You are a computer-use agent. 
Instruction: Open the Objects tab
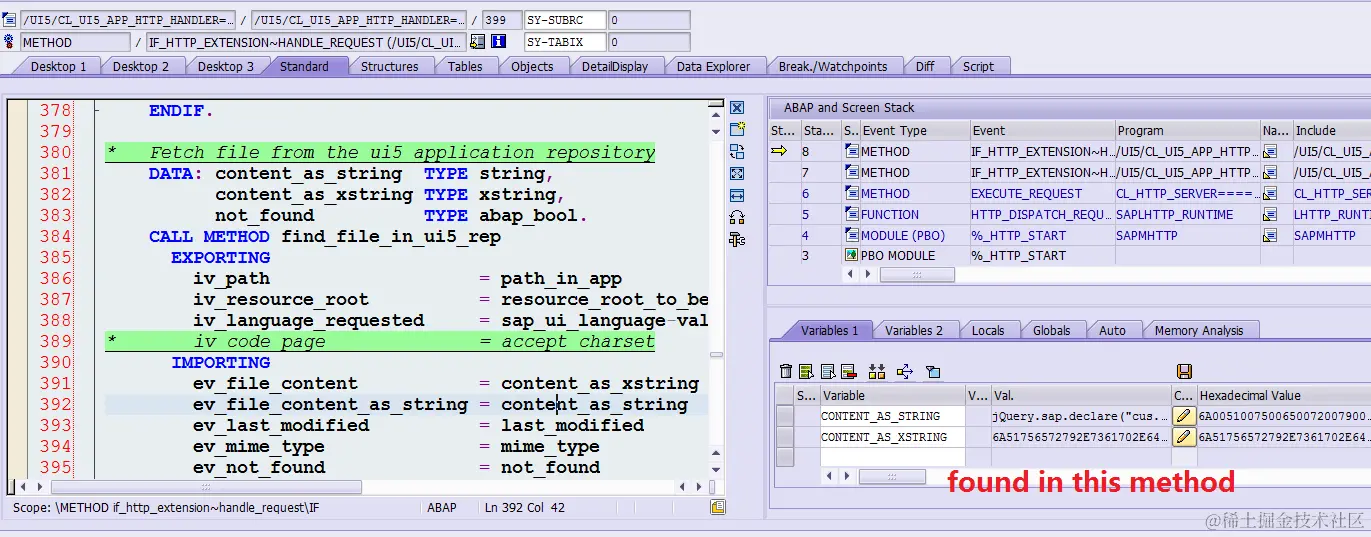(x=532, y=66)
